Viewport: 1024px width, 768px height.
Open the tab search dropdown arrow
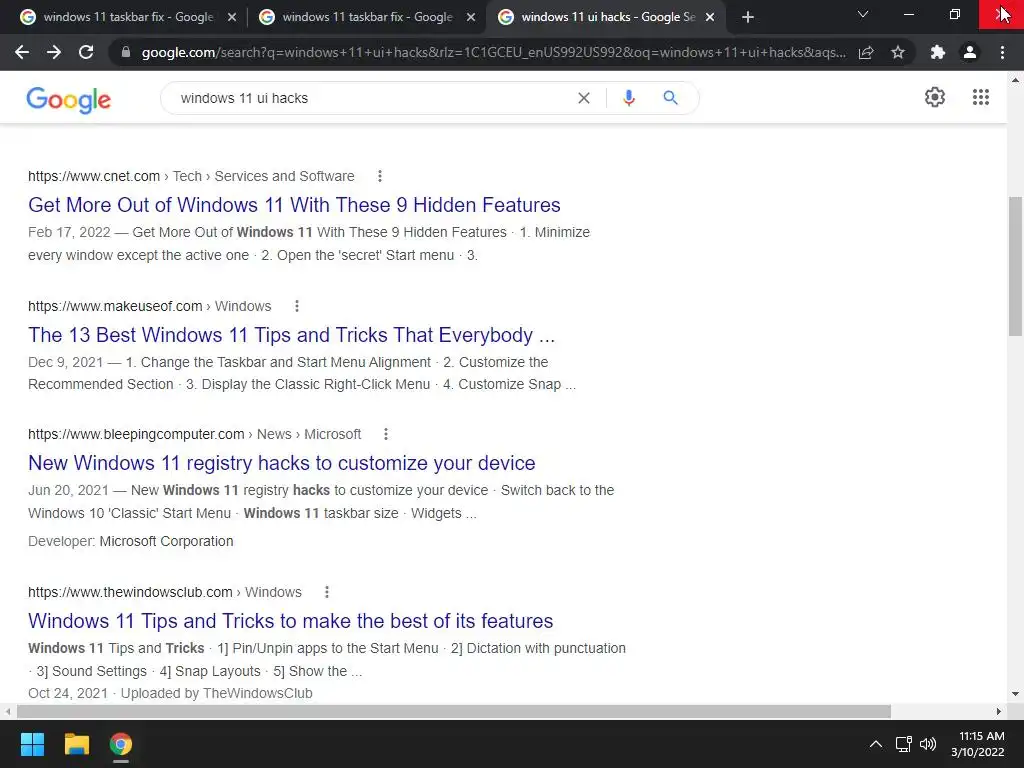(x=863, y=14)
